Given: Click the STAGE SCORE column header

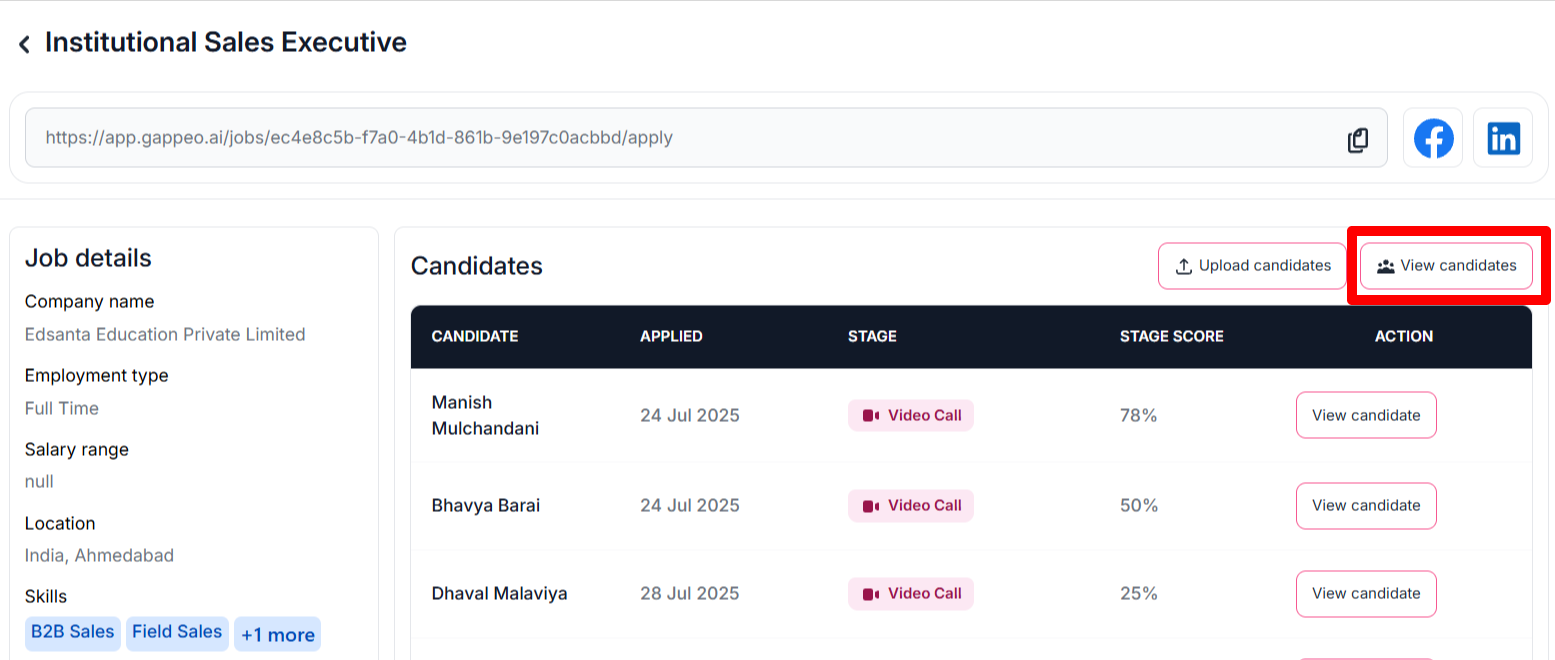Looking at the screenshot, I should [x=1171, y=336].
